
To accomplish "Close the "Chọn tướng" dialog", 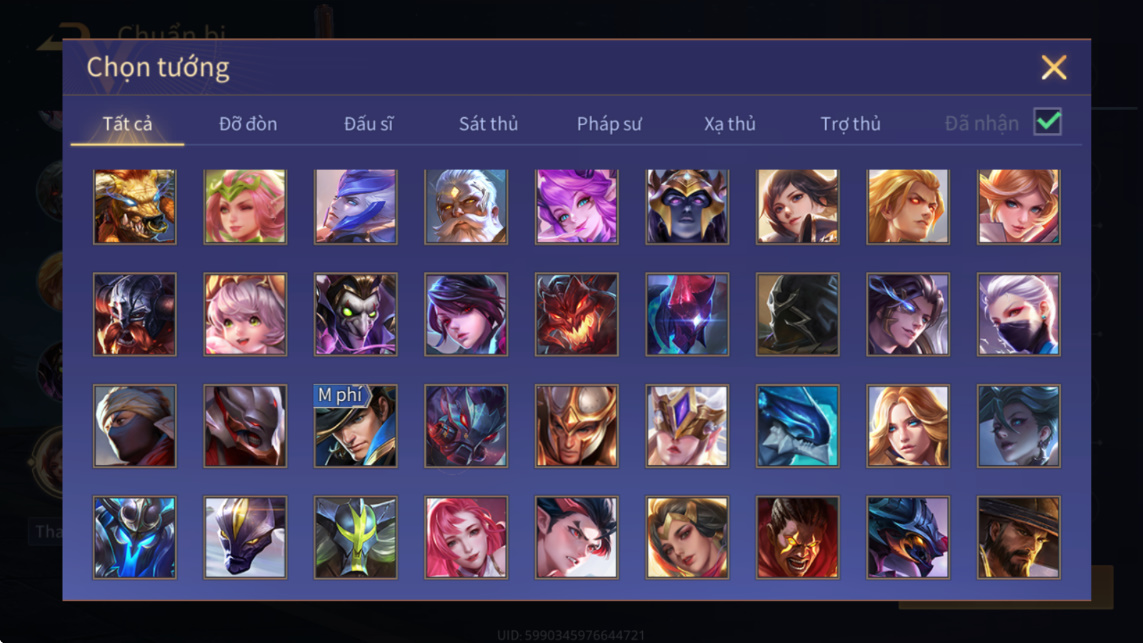I will [x=1054, y=68].
